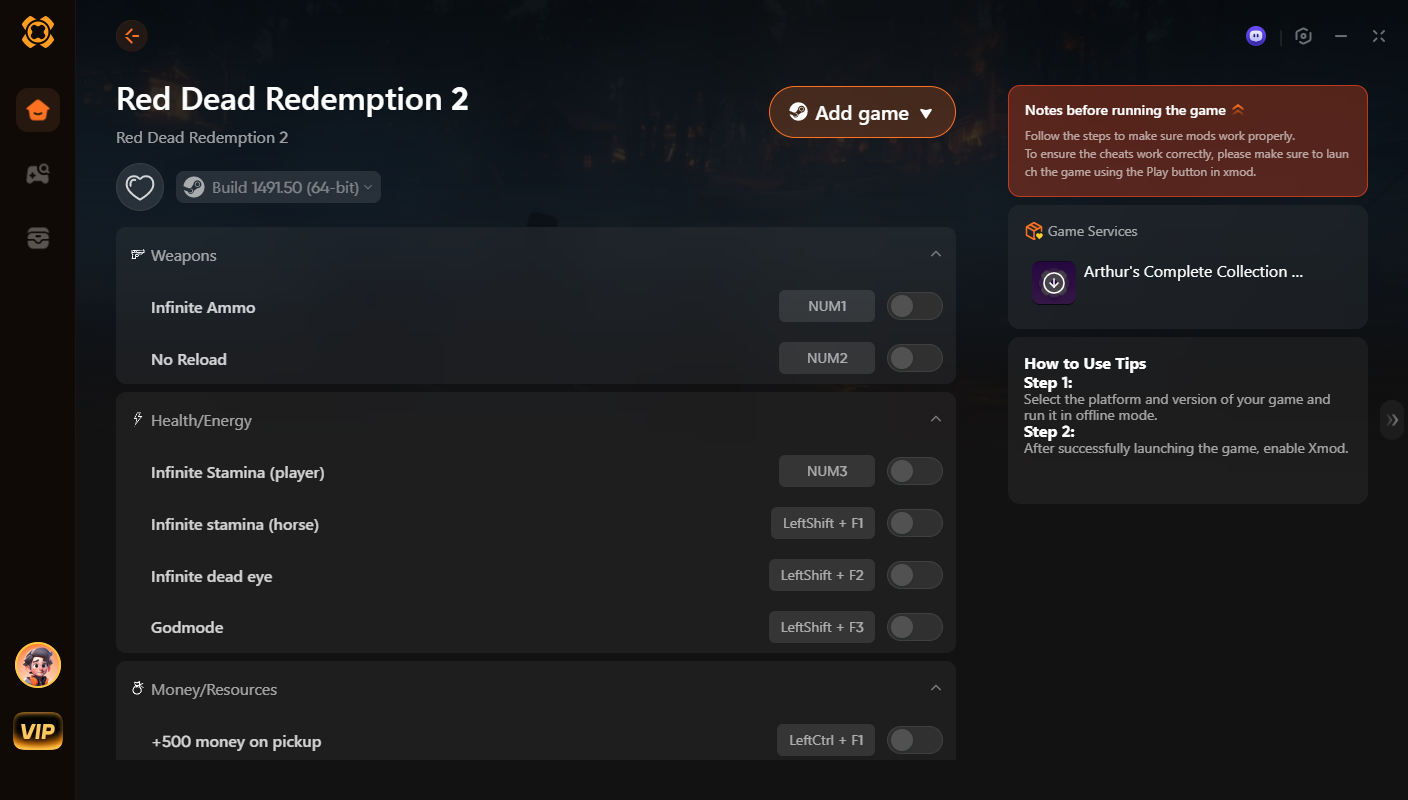
Task: Add game to favorites with heart icon
Action: 140,187
